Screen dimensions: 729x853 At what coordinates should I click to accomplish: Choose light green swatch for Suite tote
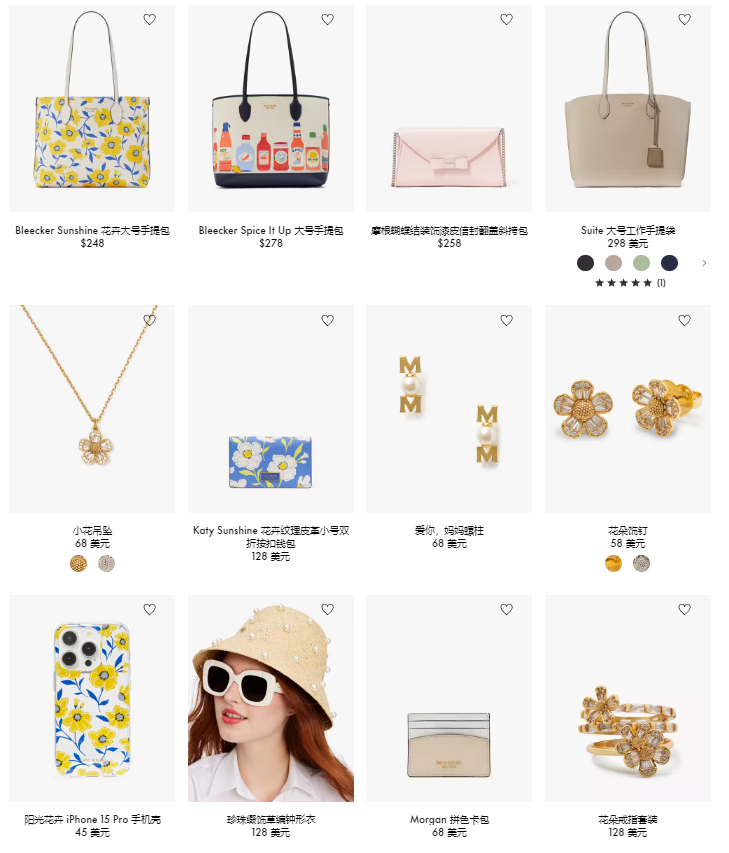[x=641, y=263]
